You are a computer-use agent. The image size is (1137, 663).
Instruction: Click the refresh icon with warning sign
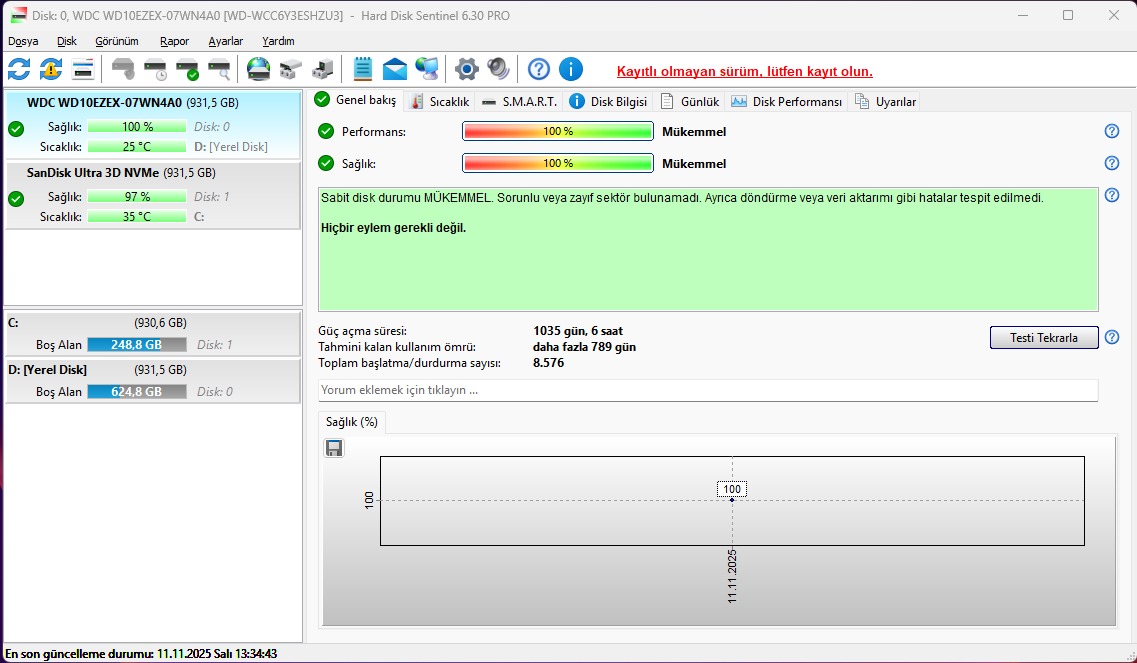[x=51, y=69]
